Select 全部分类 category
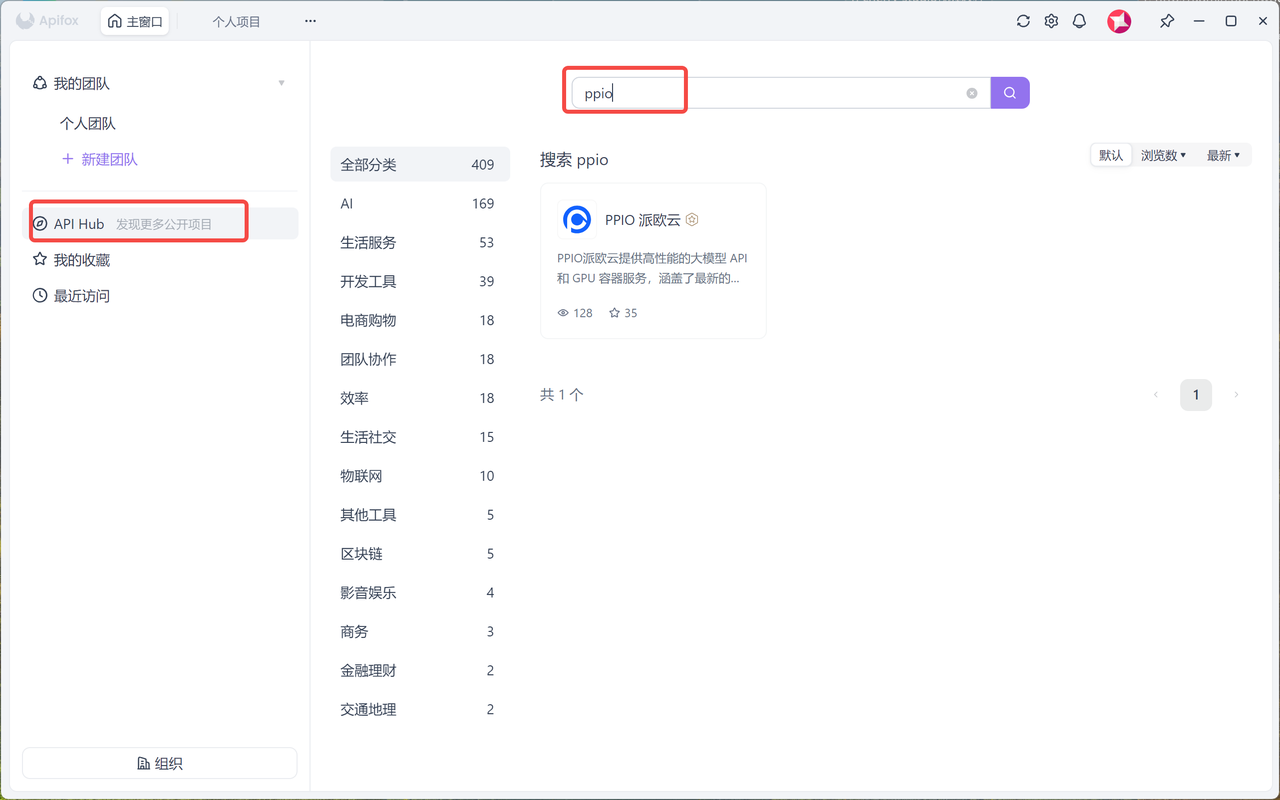Viewport: 1280px width, 800px height. [420, 165]
